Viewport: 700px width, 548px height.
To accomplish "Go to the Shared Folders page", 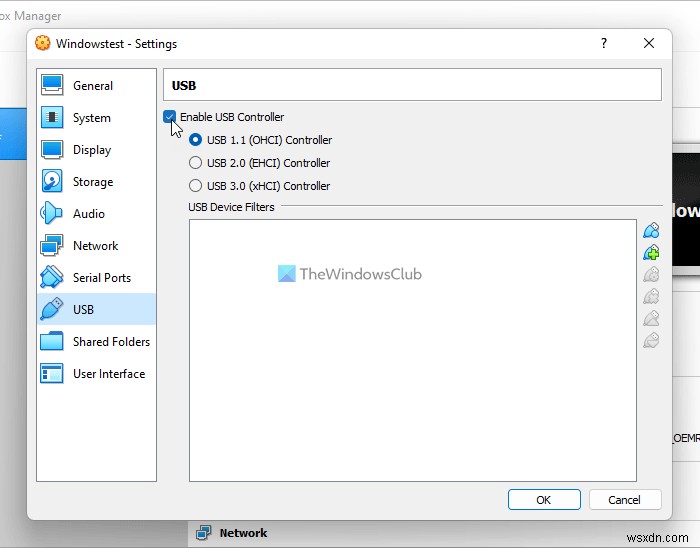I will click(96, 341).
